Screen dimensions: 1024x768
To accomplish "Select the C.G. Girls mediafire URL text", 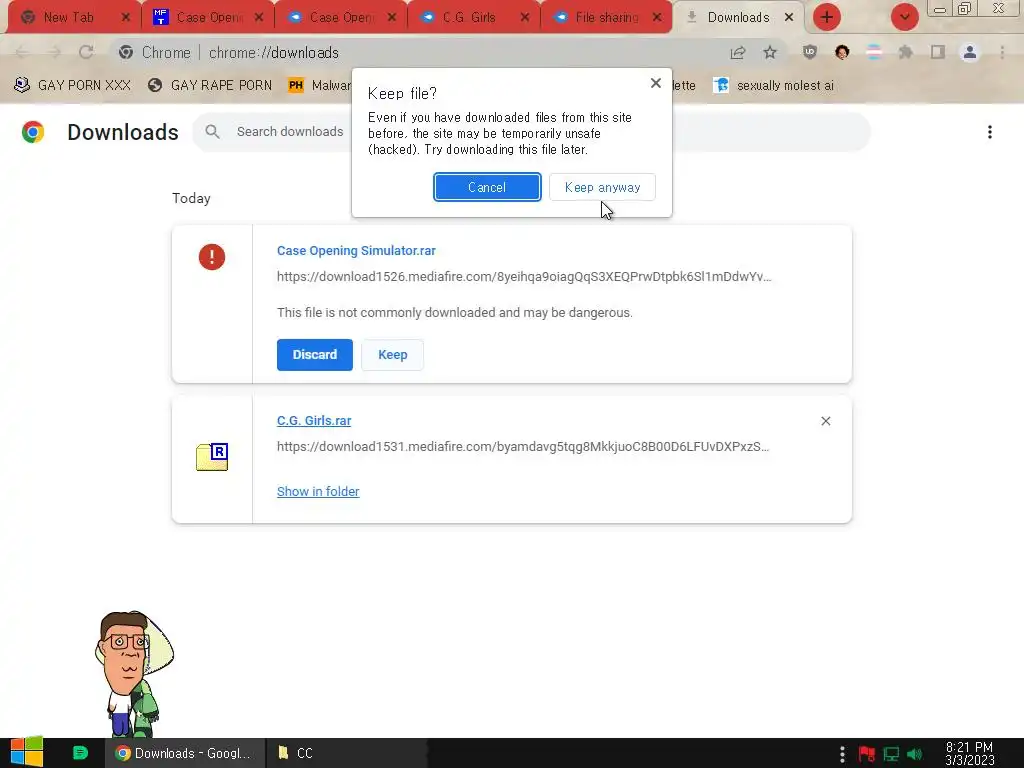I will coord(523,447).
